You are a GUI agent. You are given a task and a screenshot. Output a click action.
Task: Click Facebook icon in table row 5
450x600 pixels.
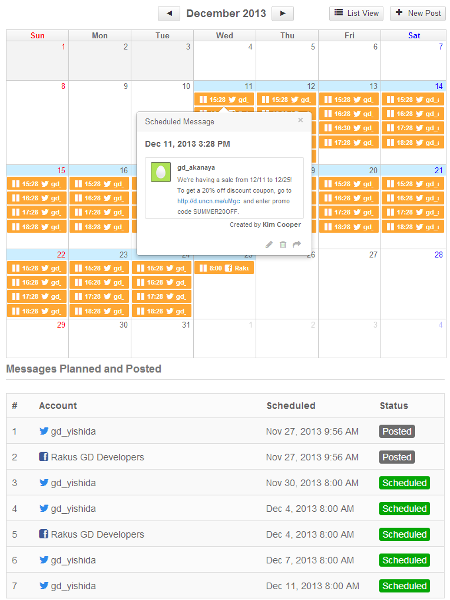pos(44,534)
